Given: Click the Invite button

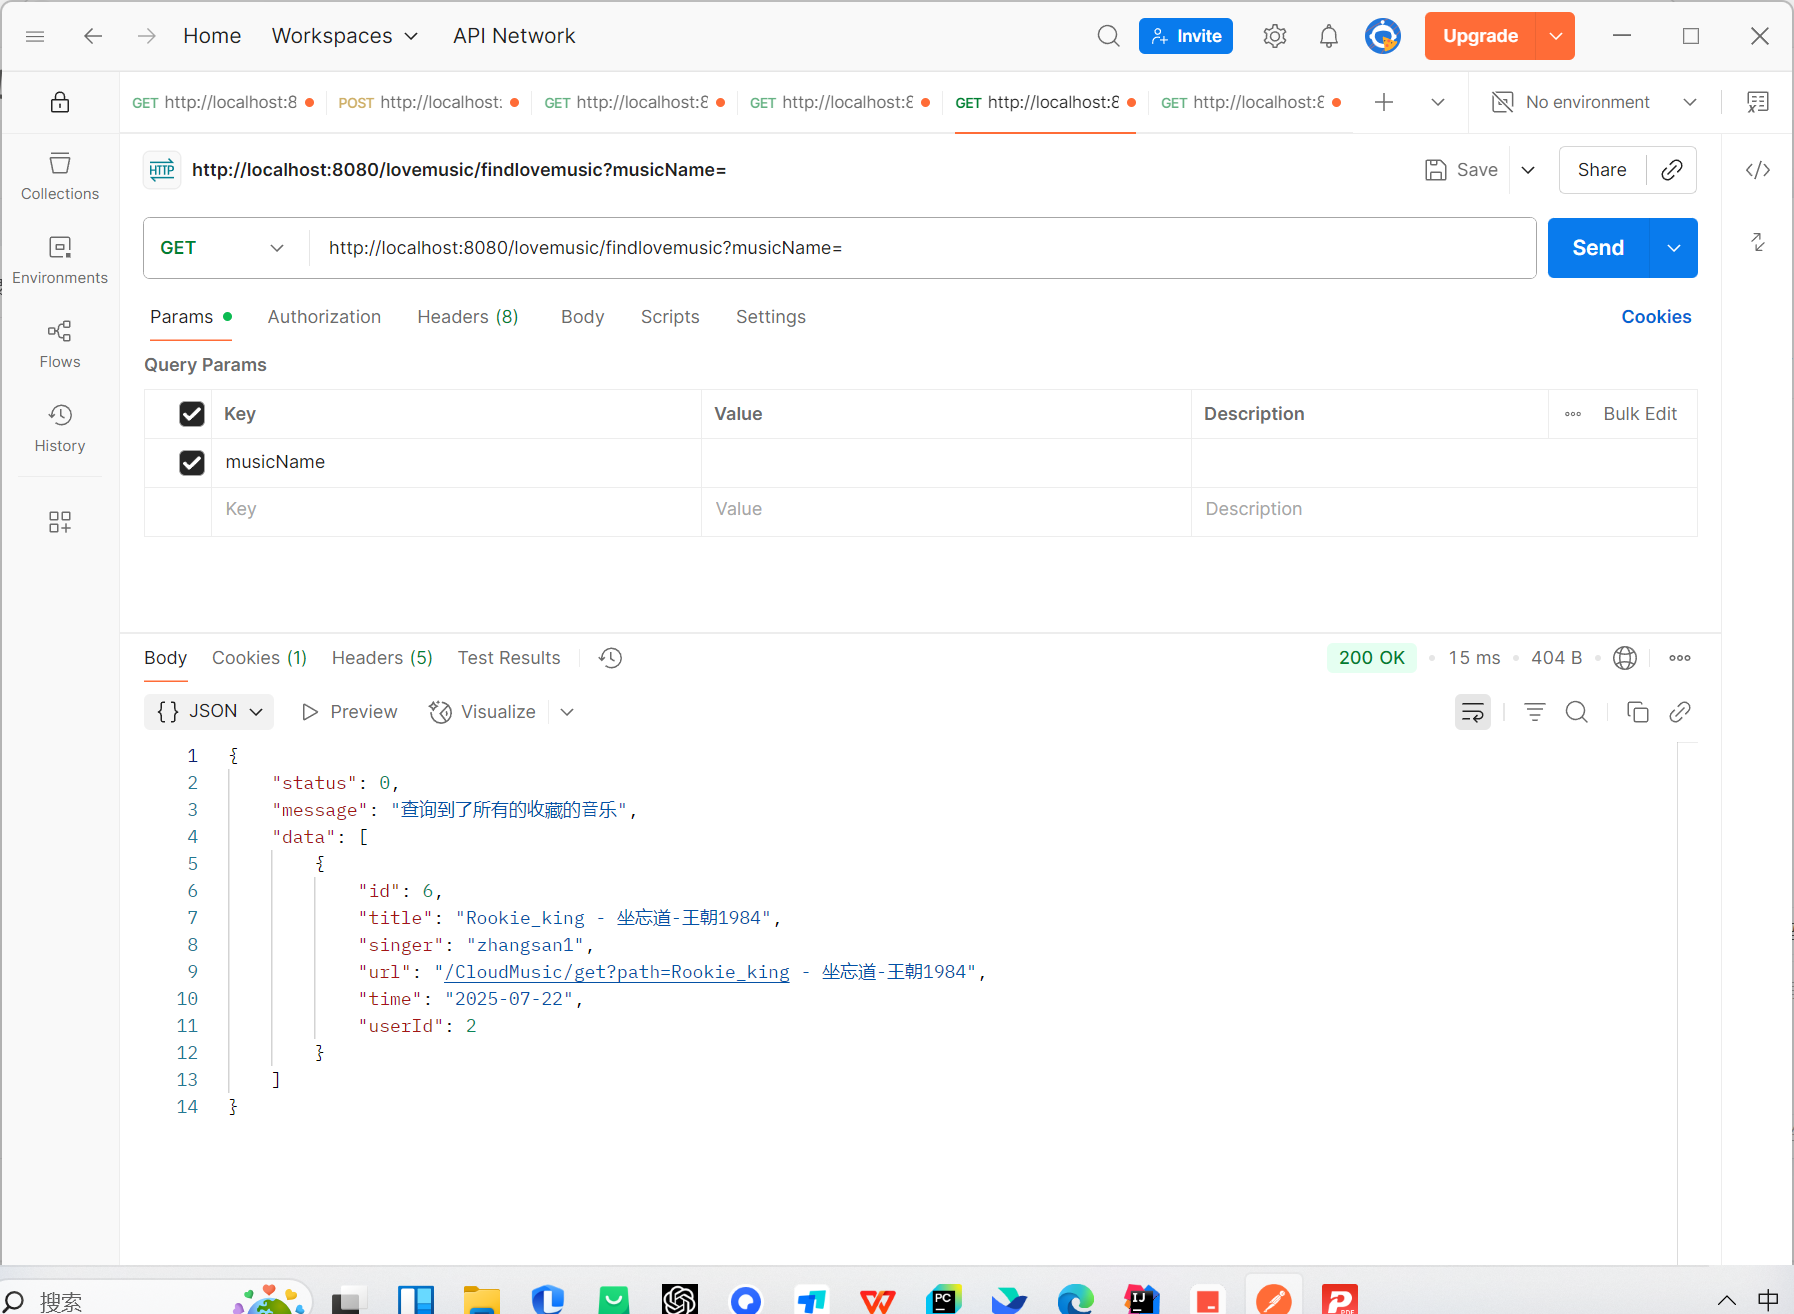Looking at the screenshot, I should pos(1186,36).
